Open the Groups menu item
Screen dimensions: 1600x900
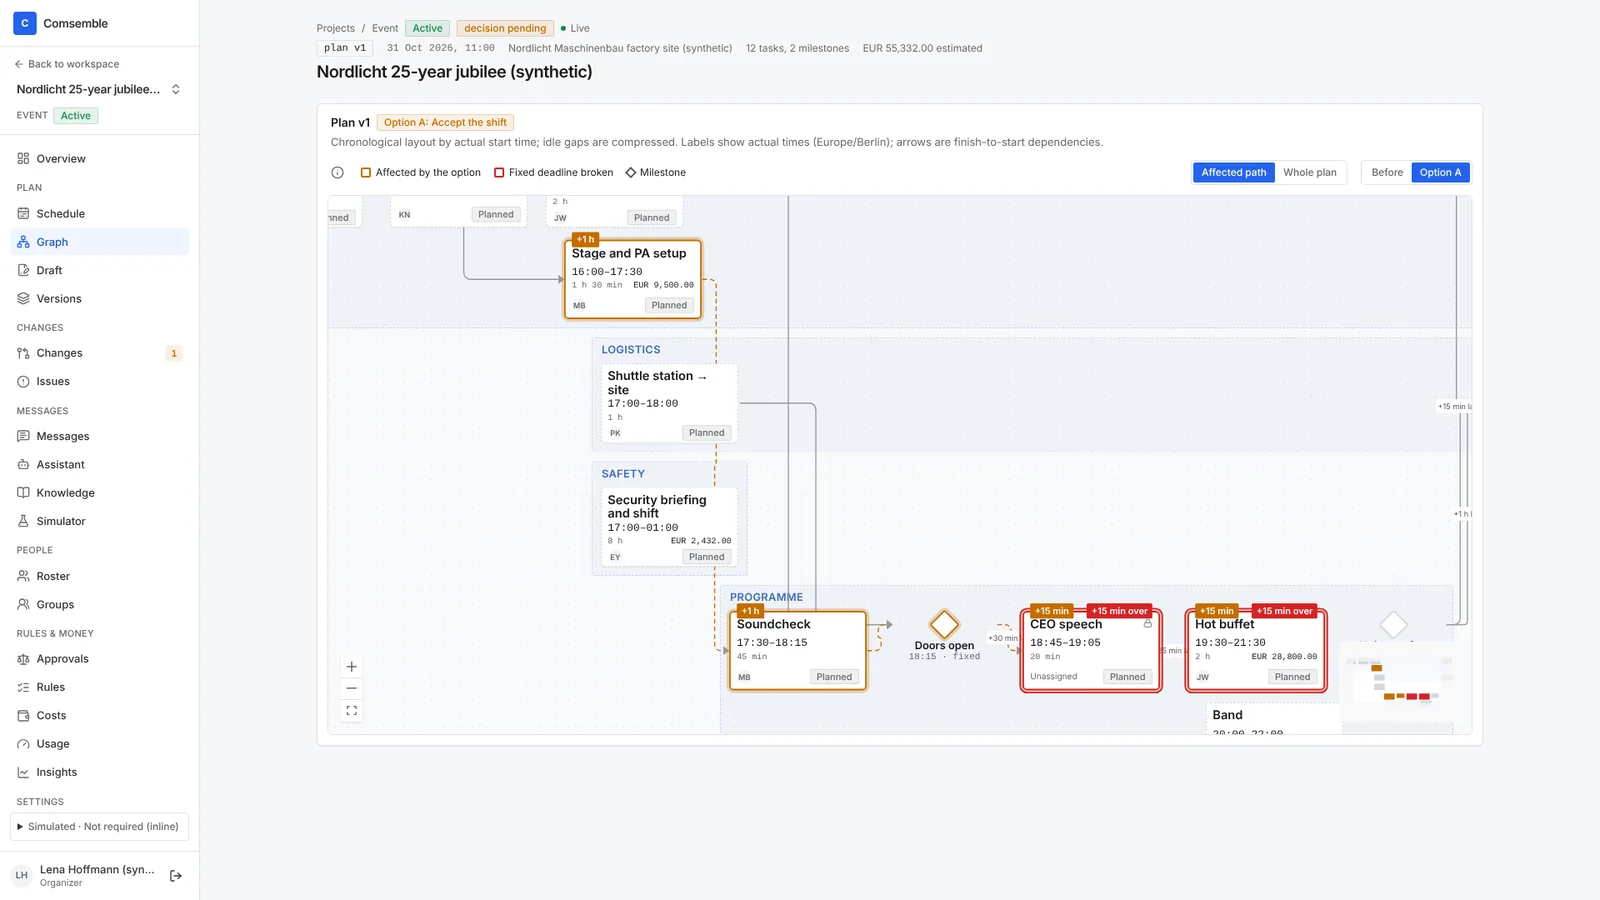(x=99, y=605)
